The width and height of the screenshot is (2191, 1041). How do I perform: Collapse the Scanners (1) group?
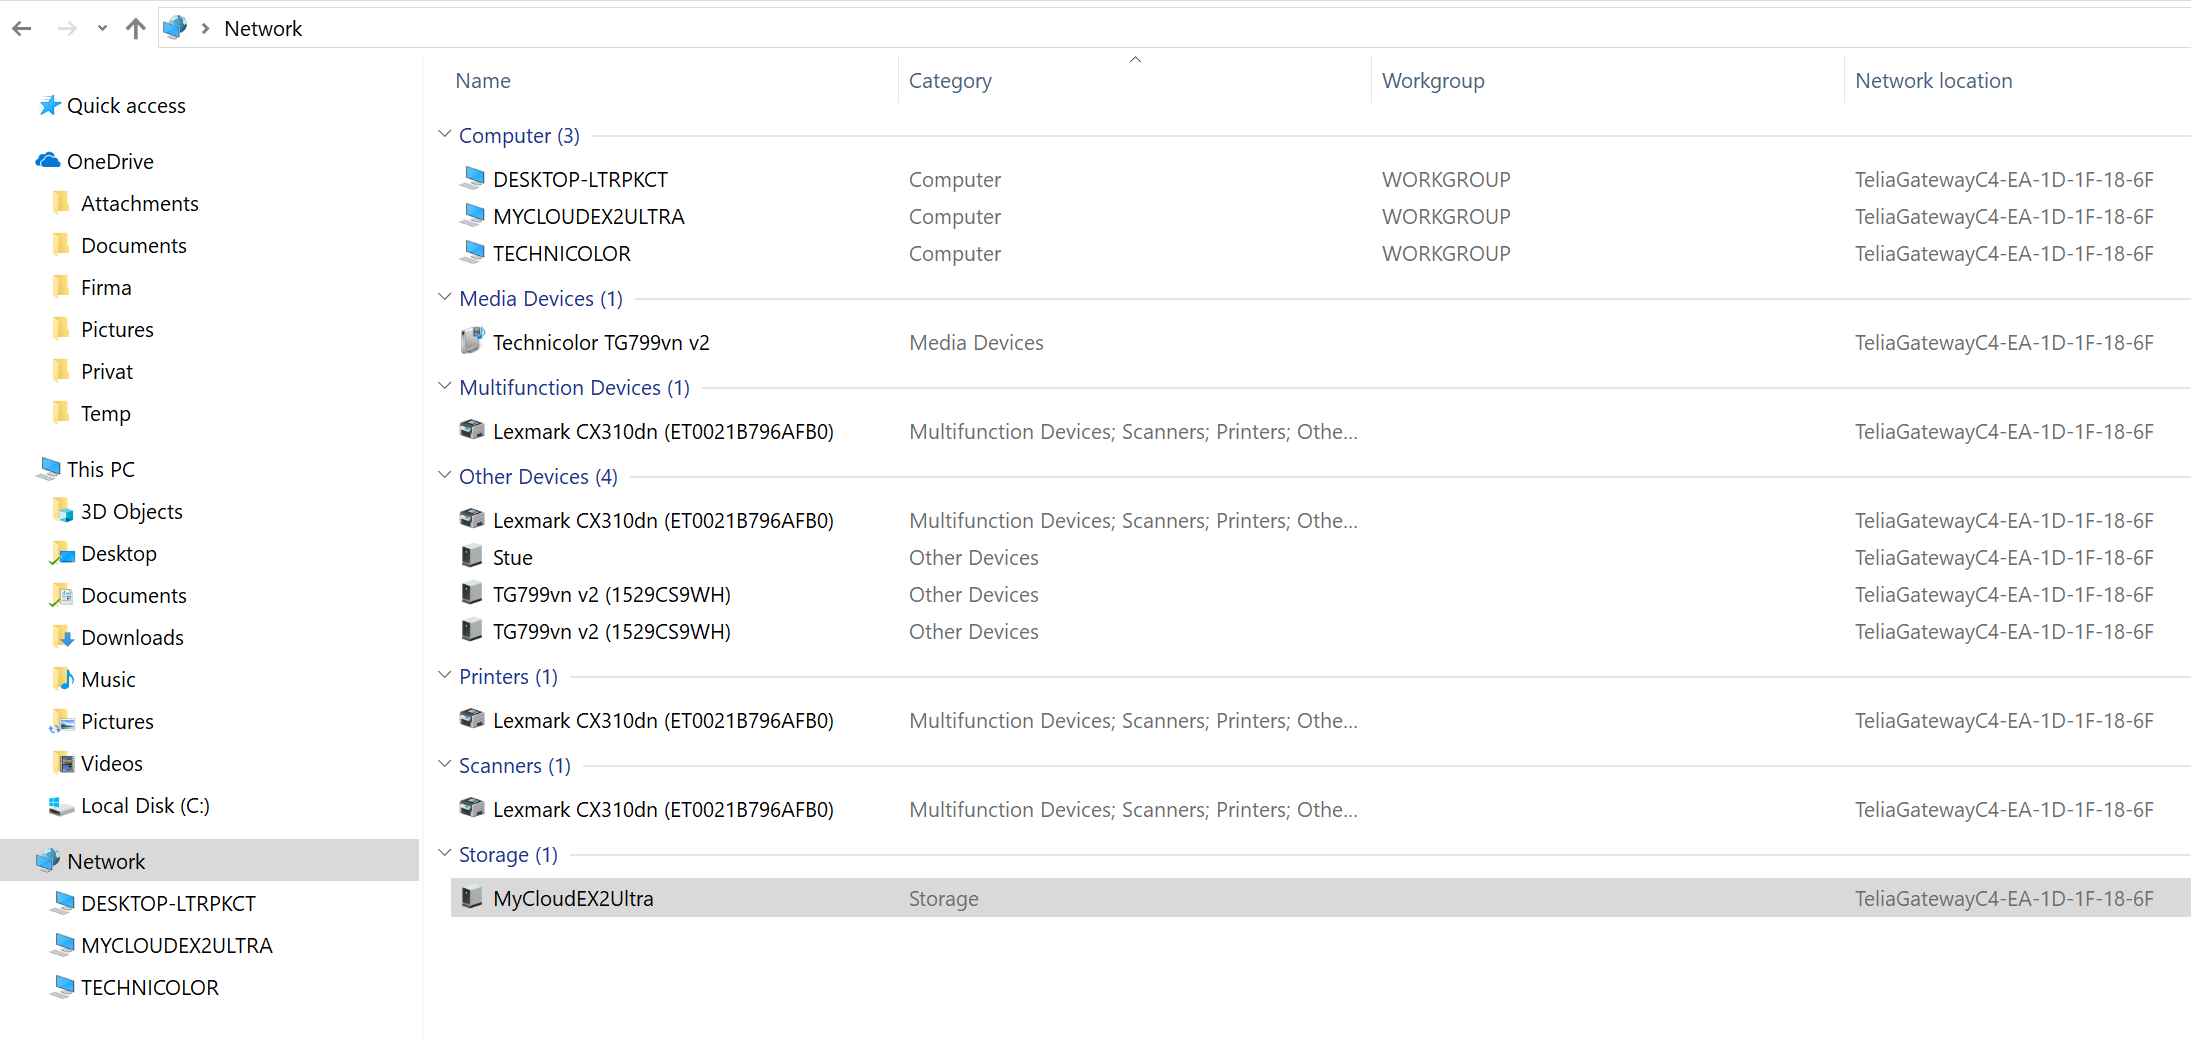tap(445, 764)
